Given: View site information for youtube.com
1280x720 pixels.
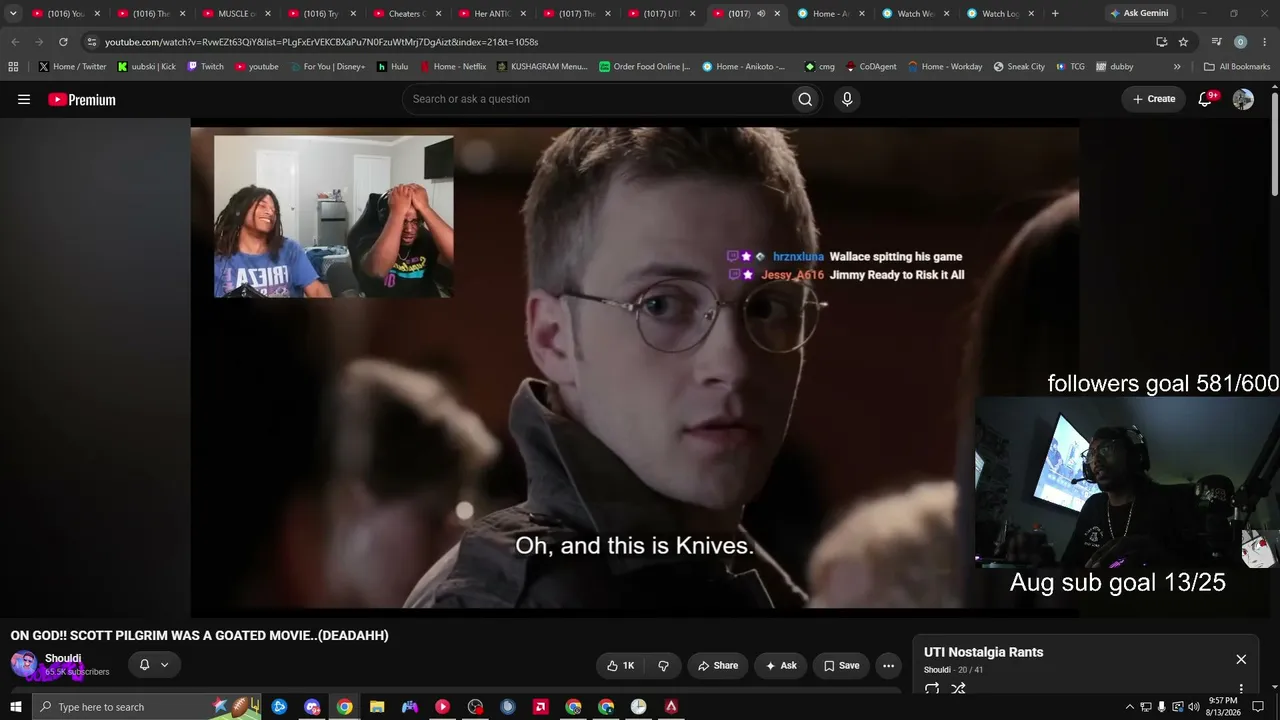Looking at the screenshot, I should (92, 42).
